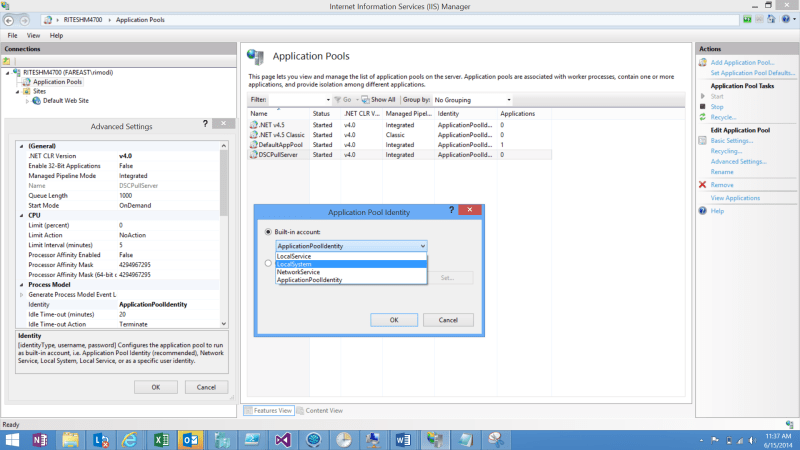Open Visual Studio from the taskbar

[282, 440]
